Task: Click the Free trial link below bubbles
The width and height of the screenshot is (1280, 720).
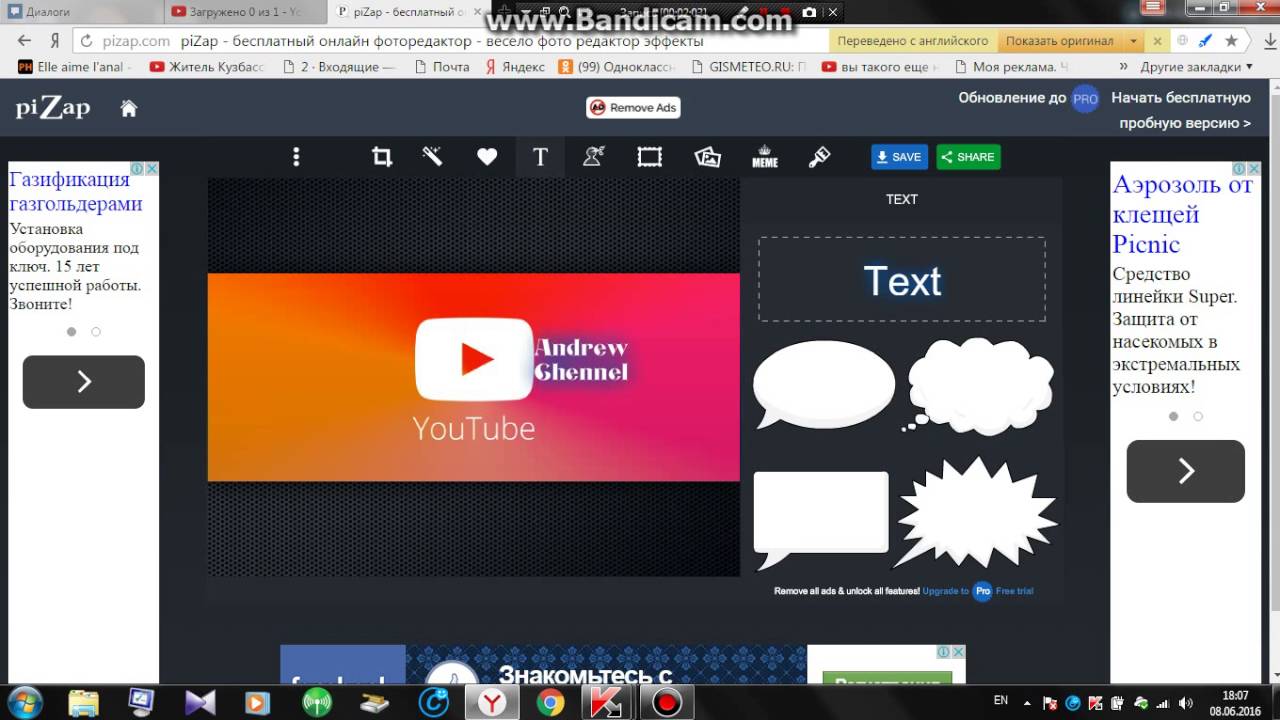Action: click(x=1014, y=591)
